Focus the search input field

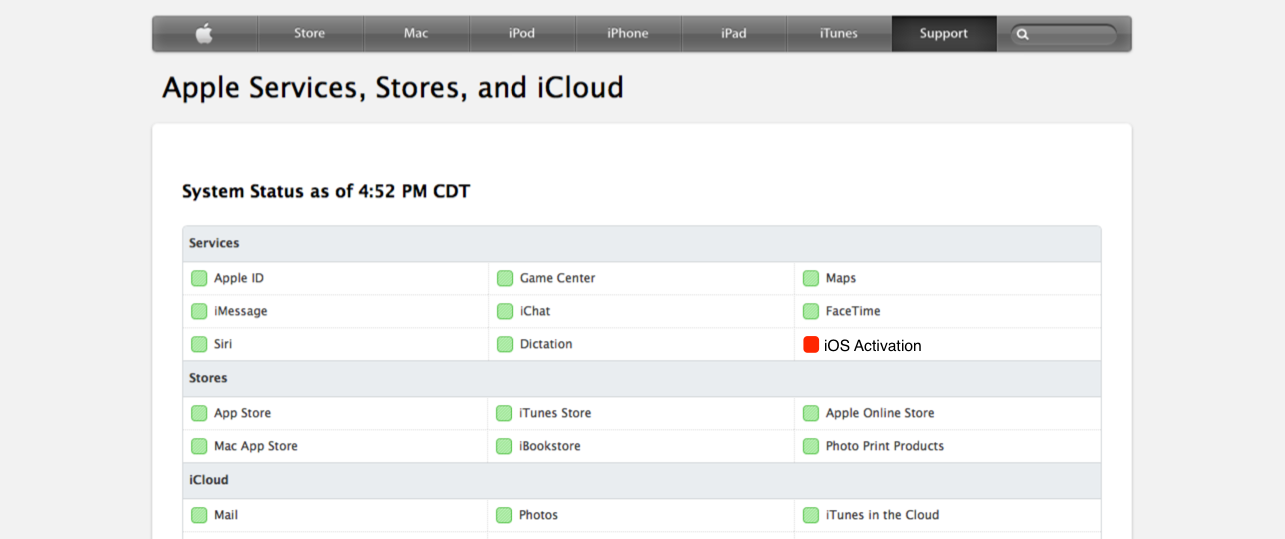[1072, 34]
